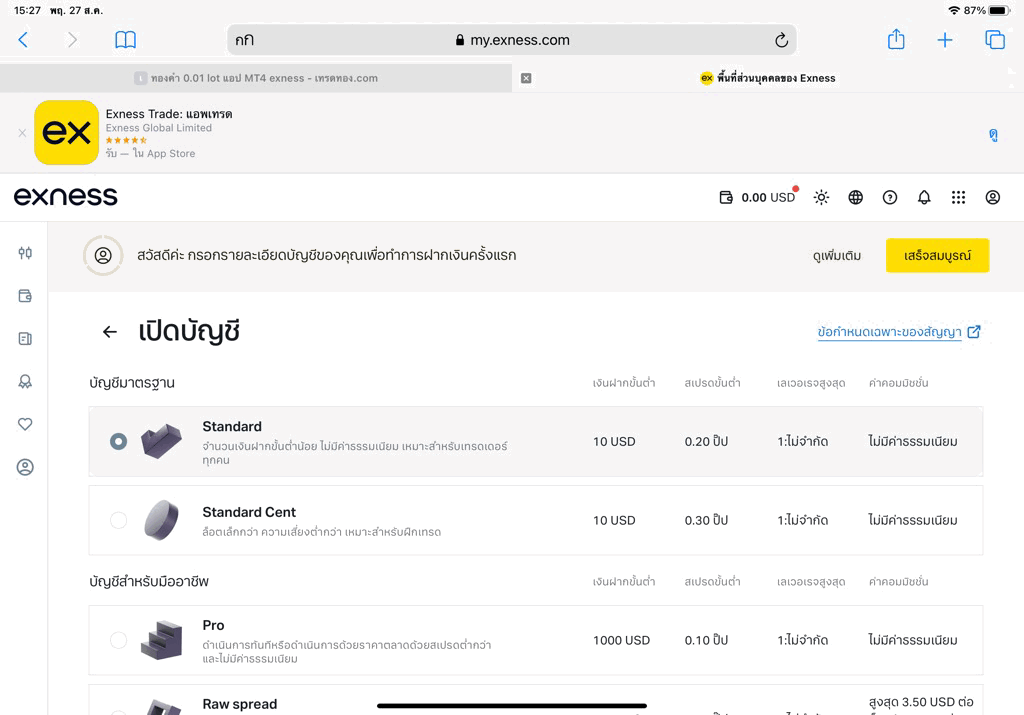Click the 'Standard' account title
The image size is (1024, 715).
tap(232, 426)
